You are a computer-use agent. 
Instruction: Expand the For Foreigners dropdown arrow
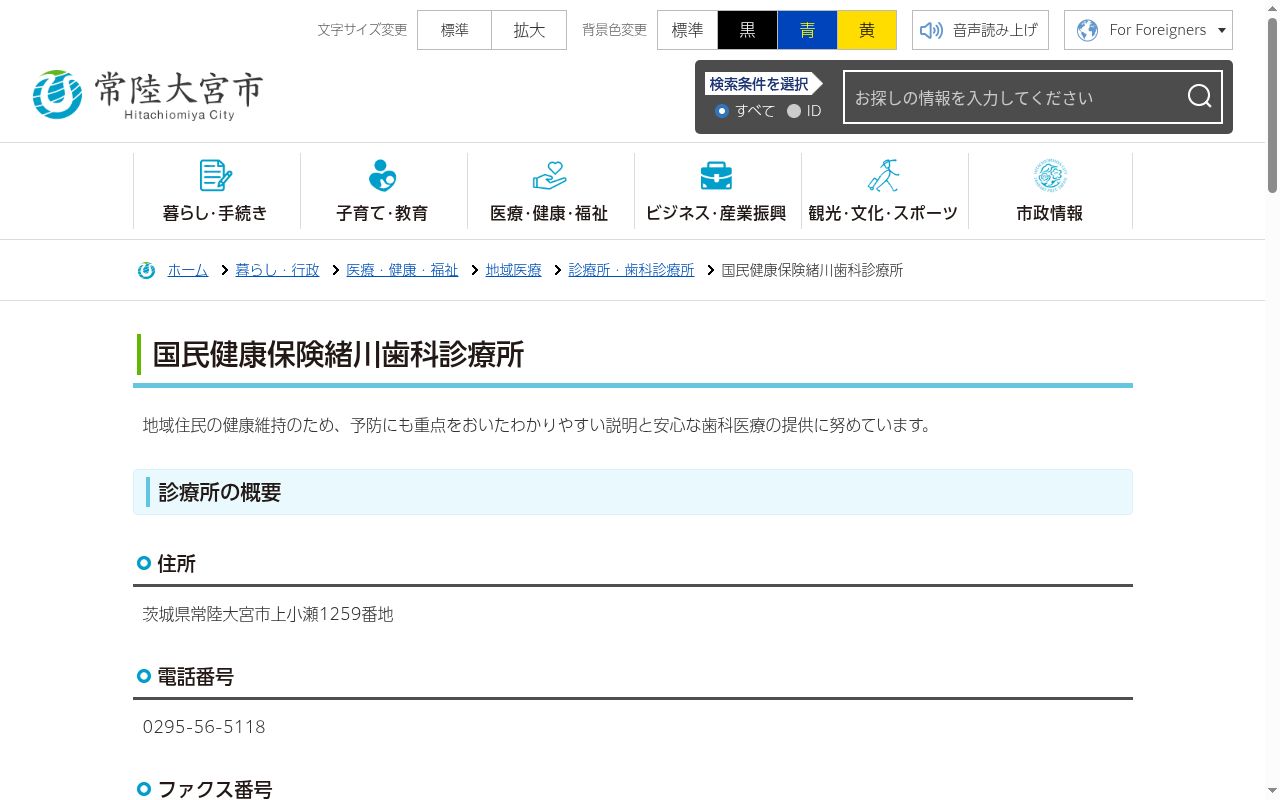[x=1221, y=30]
